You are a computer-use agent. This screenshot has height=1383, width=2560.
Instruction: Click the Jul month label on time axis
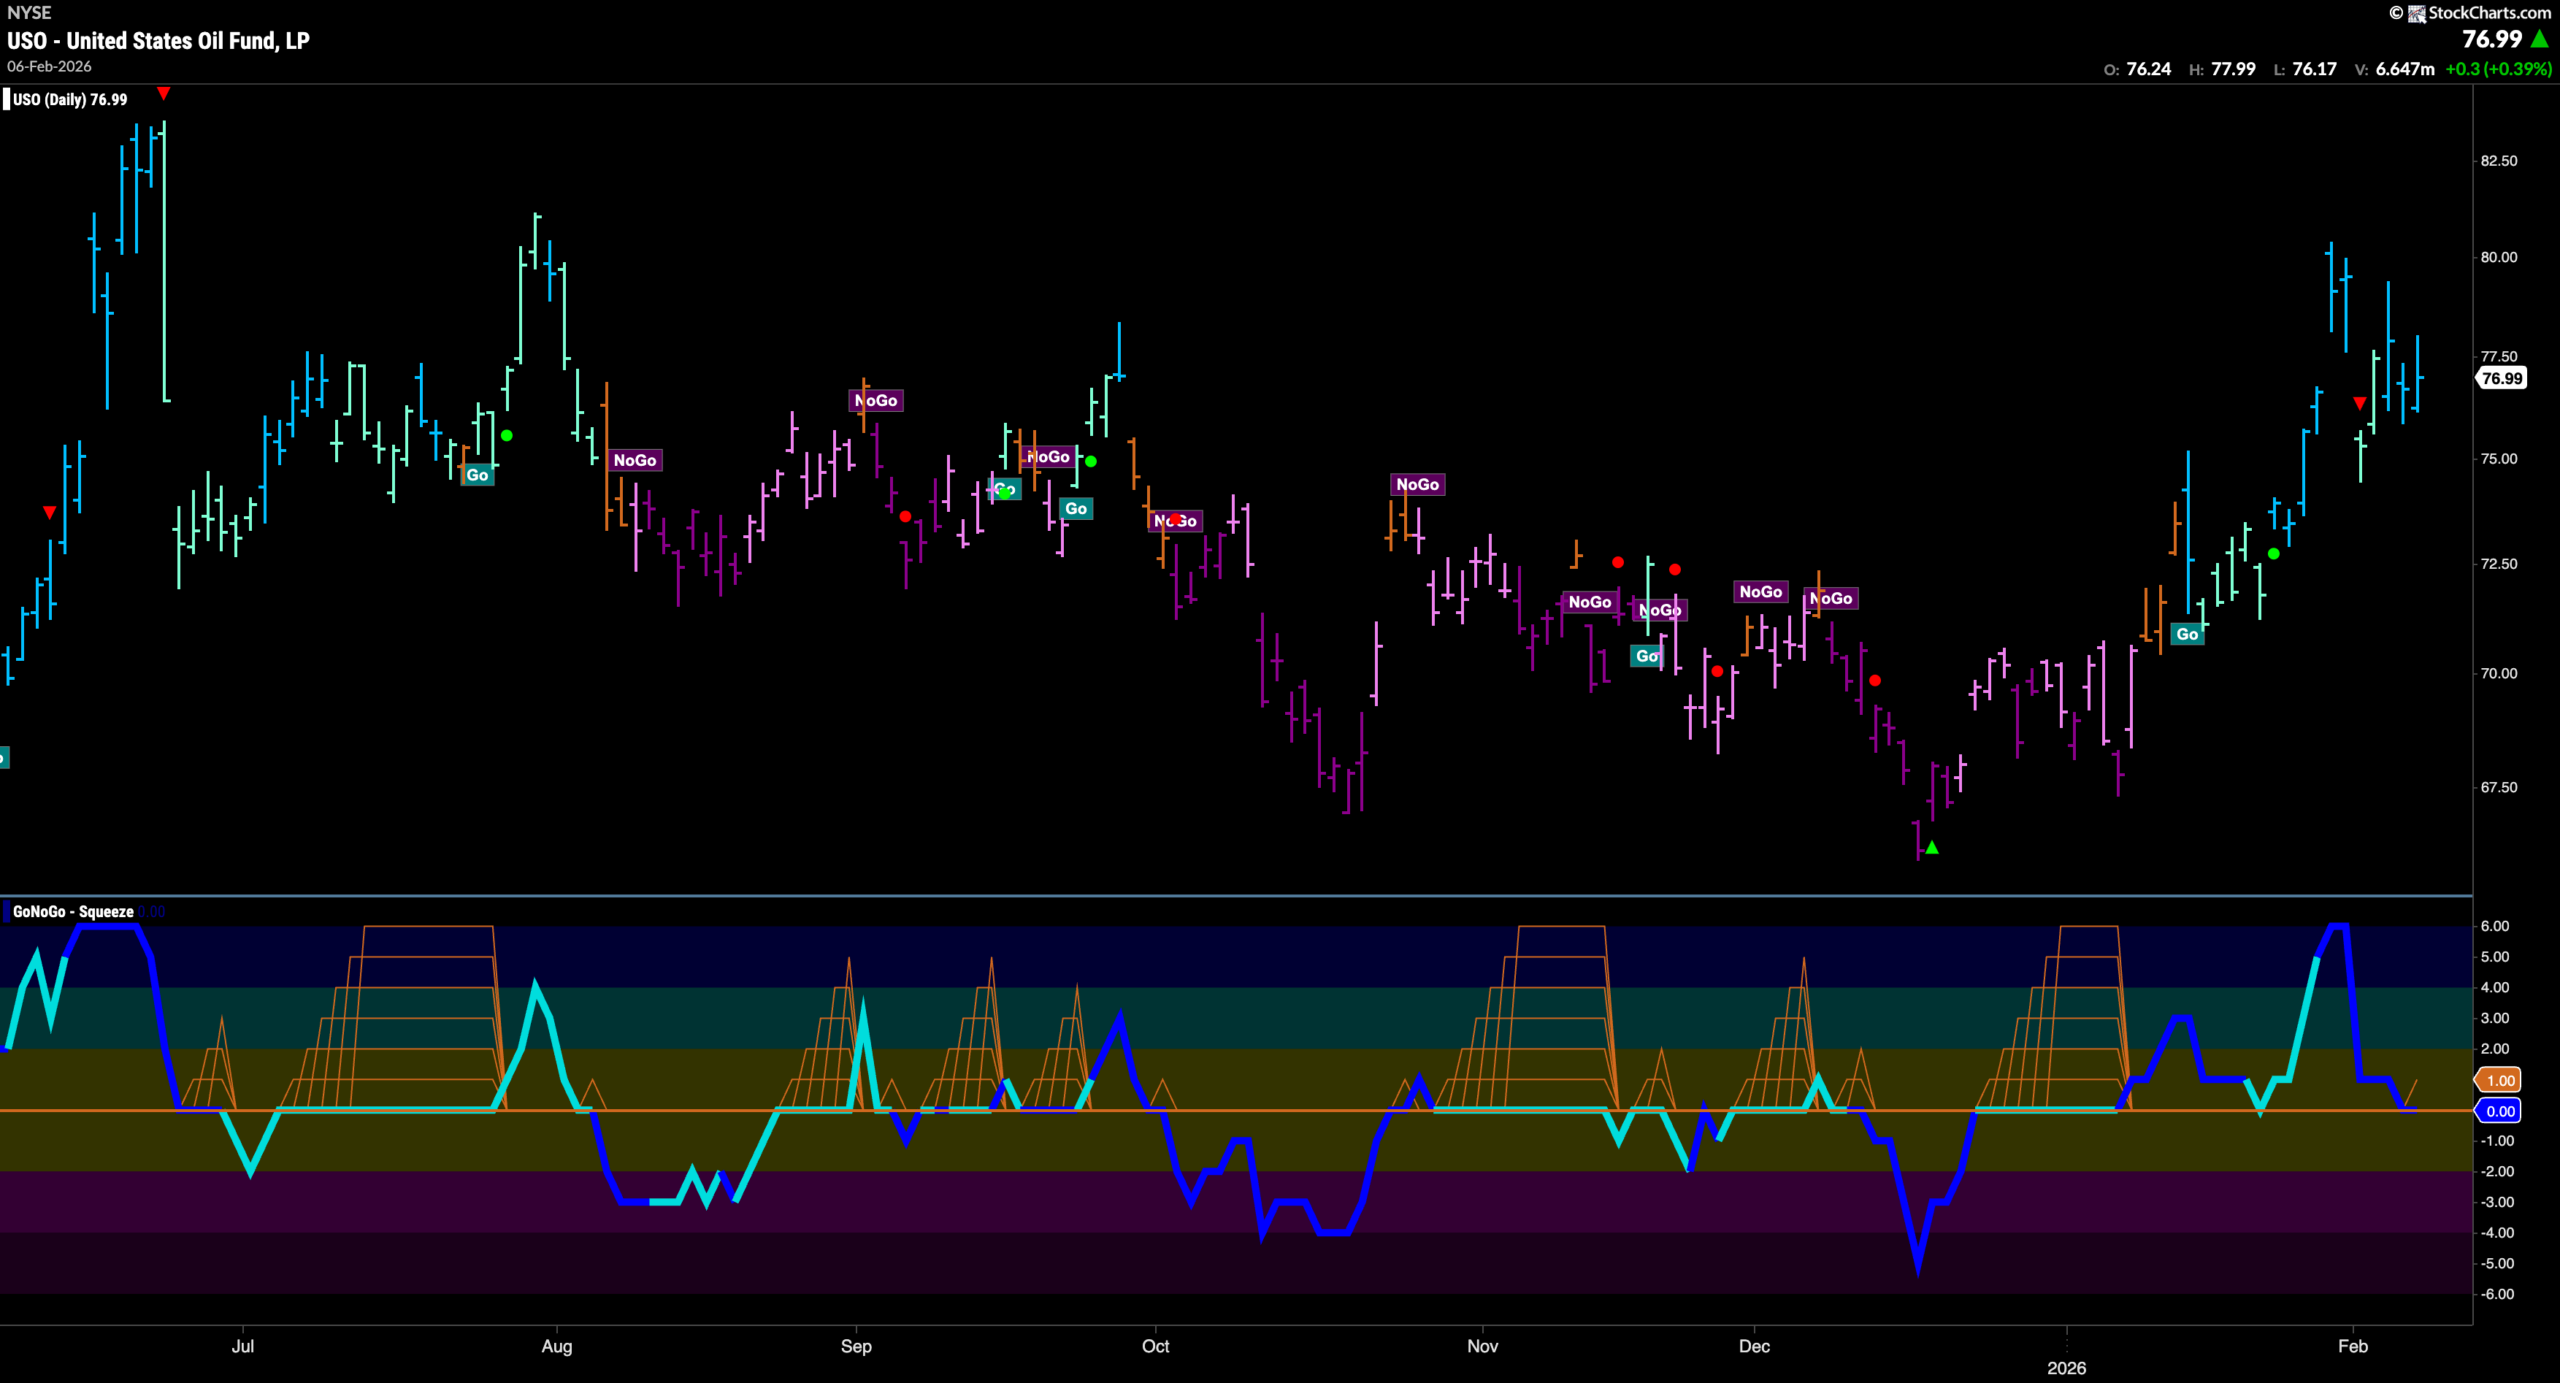(243, 1346)
